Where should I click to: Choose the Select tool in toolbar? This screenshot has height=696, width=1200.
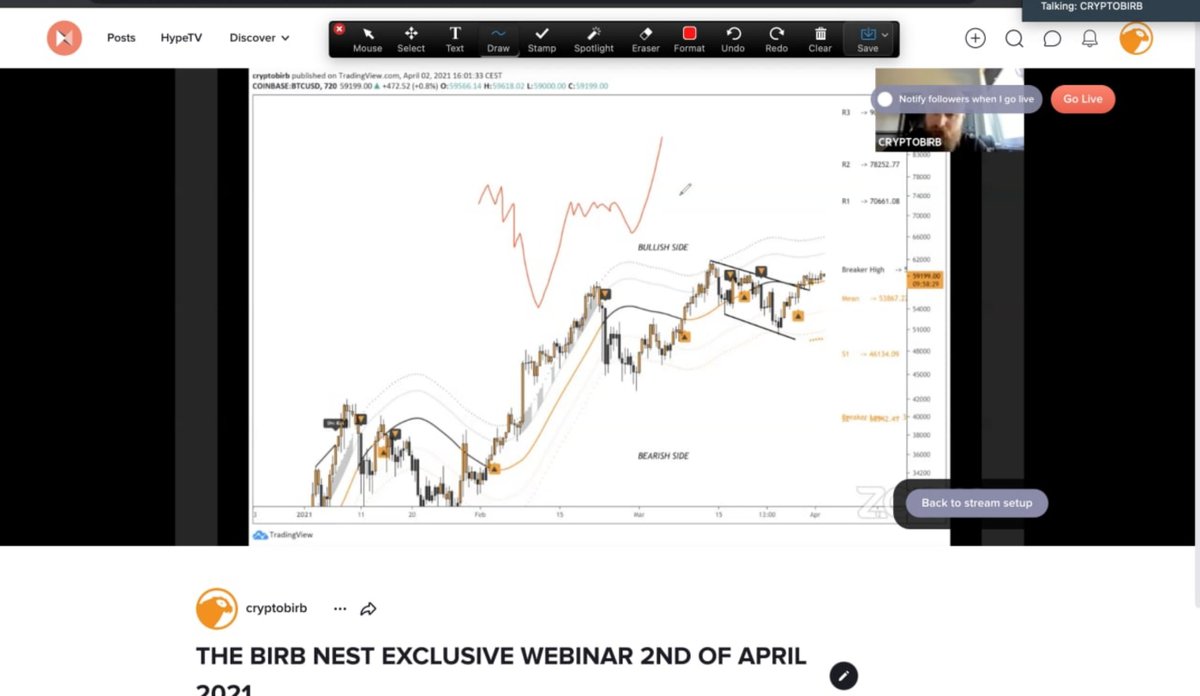click(x=411, y=40)
